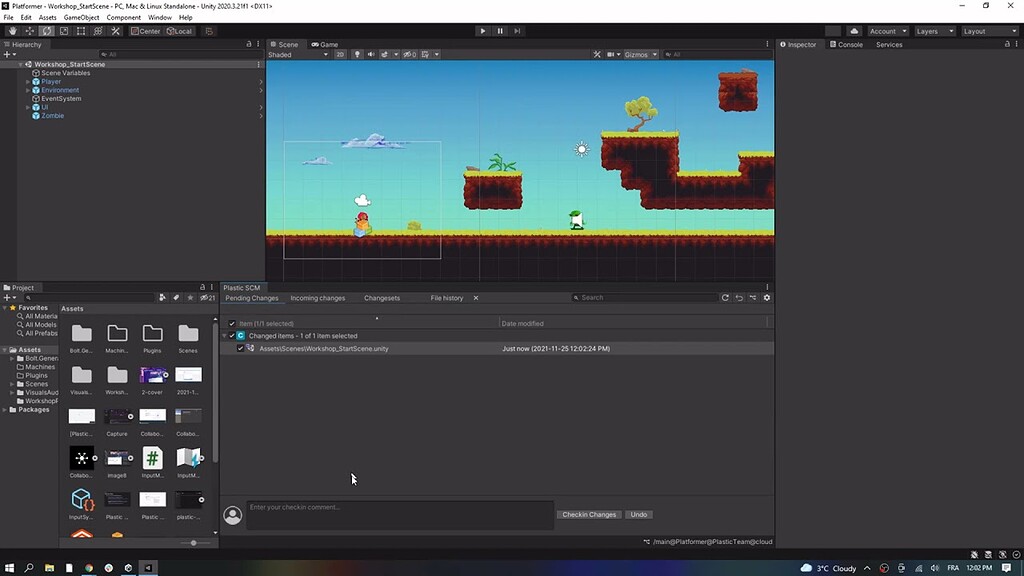This screenshot has height=576, width=1024.
Task: Toggle the 2D view mode button
Action: (340, 54)
